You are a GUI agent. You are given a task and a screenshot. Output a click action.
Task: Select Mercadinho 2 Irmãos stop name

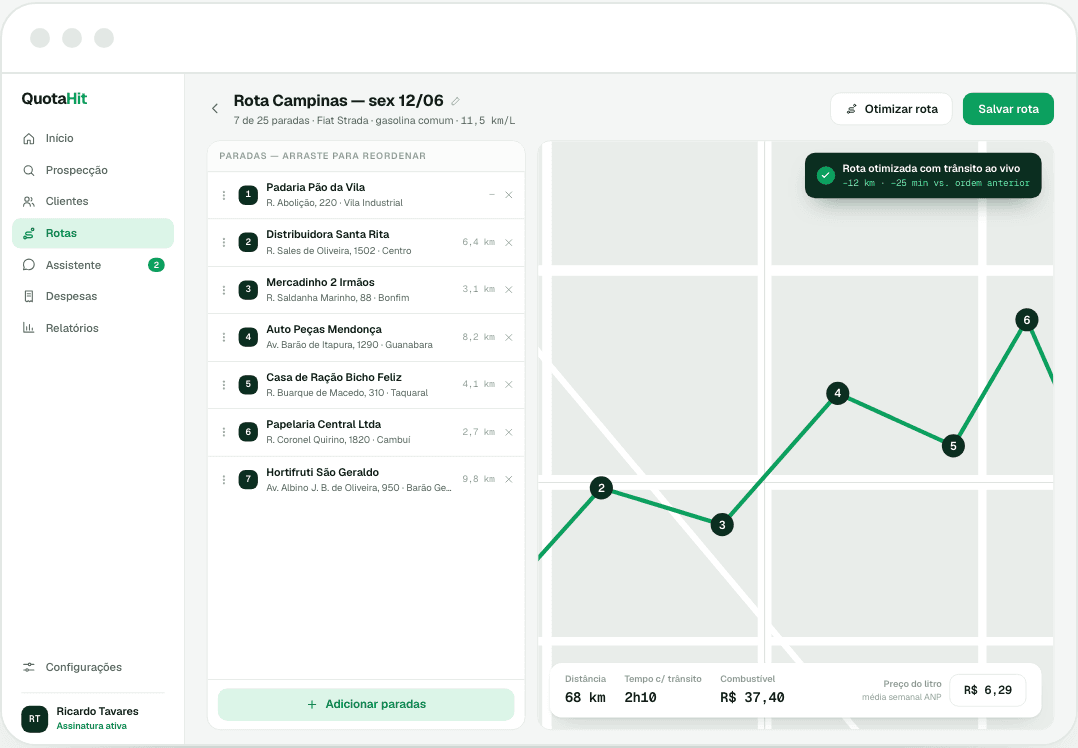[x=320, y=283]
